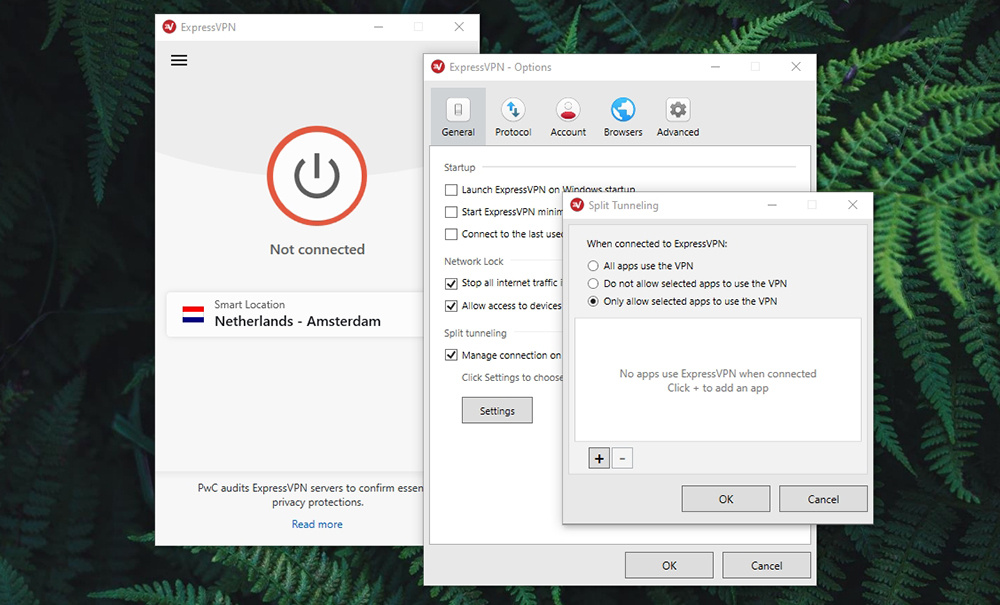Screen dimensions: 1000x605
Task: Click the minus icon to remove an app
Action: [x=622, y=458]
